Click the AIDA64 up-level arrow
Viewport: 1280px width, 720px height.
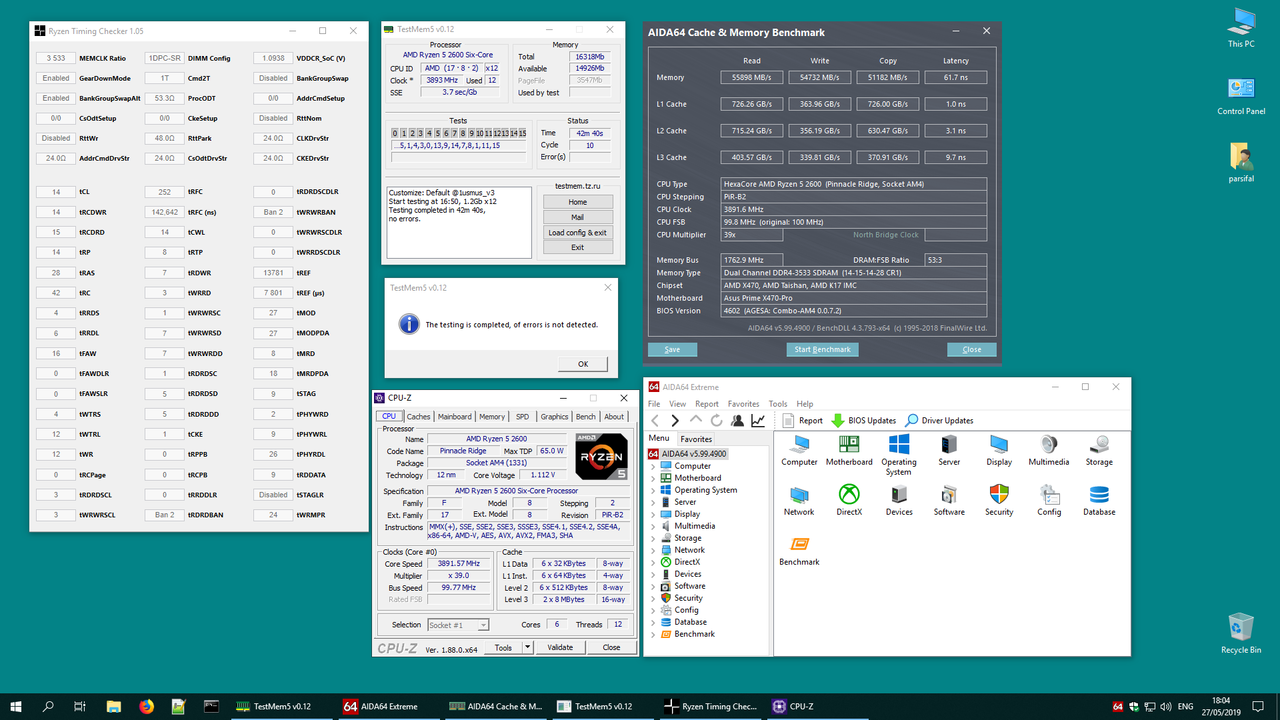pyautogui.click(x=696, y=420)
